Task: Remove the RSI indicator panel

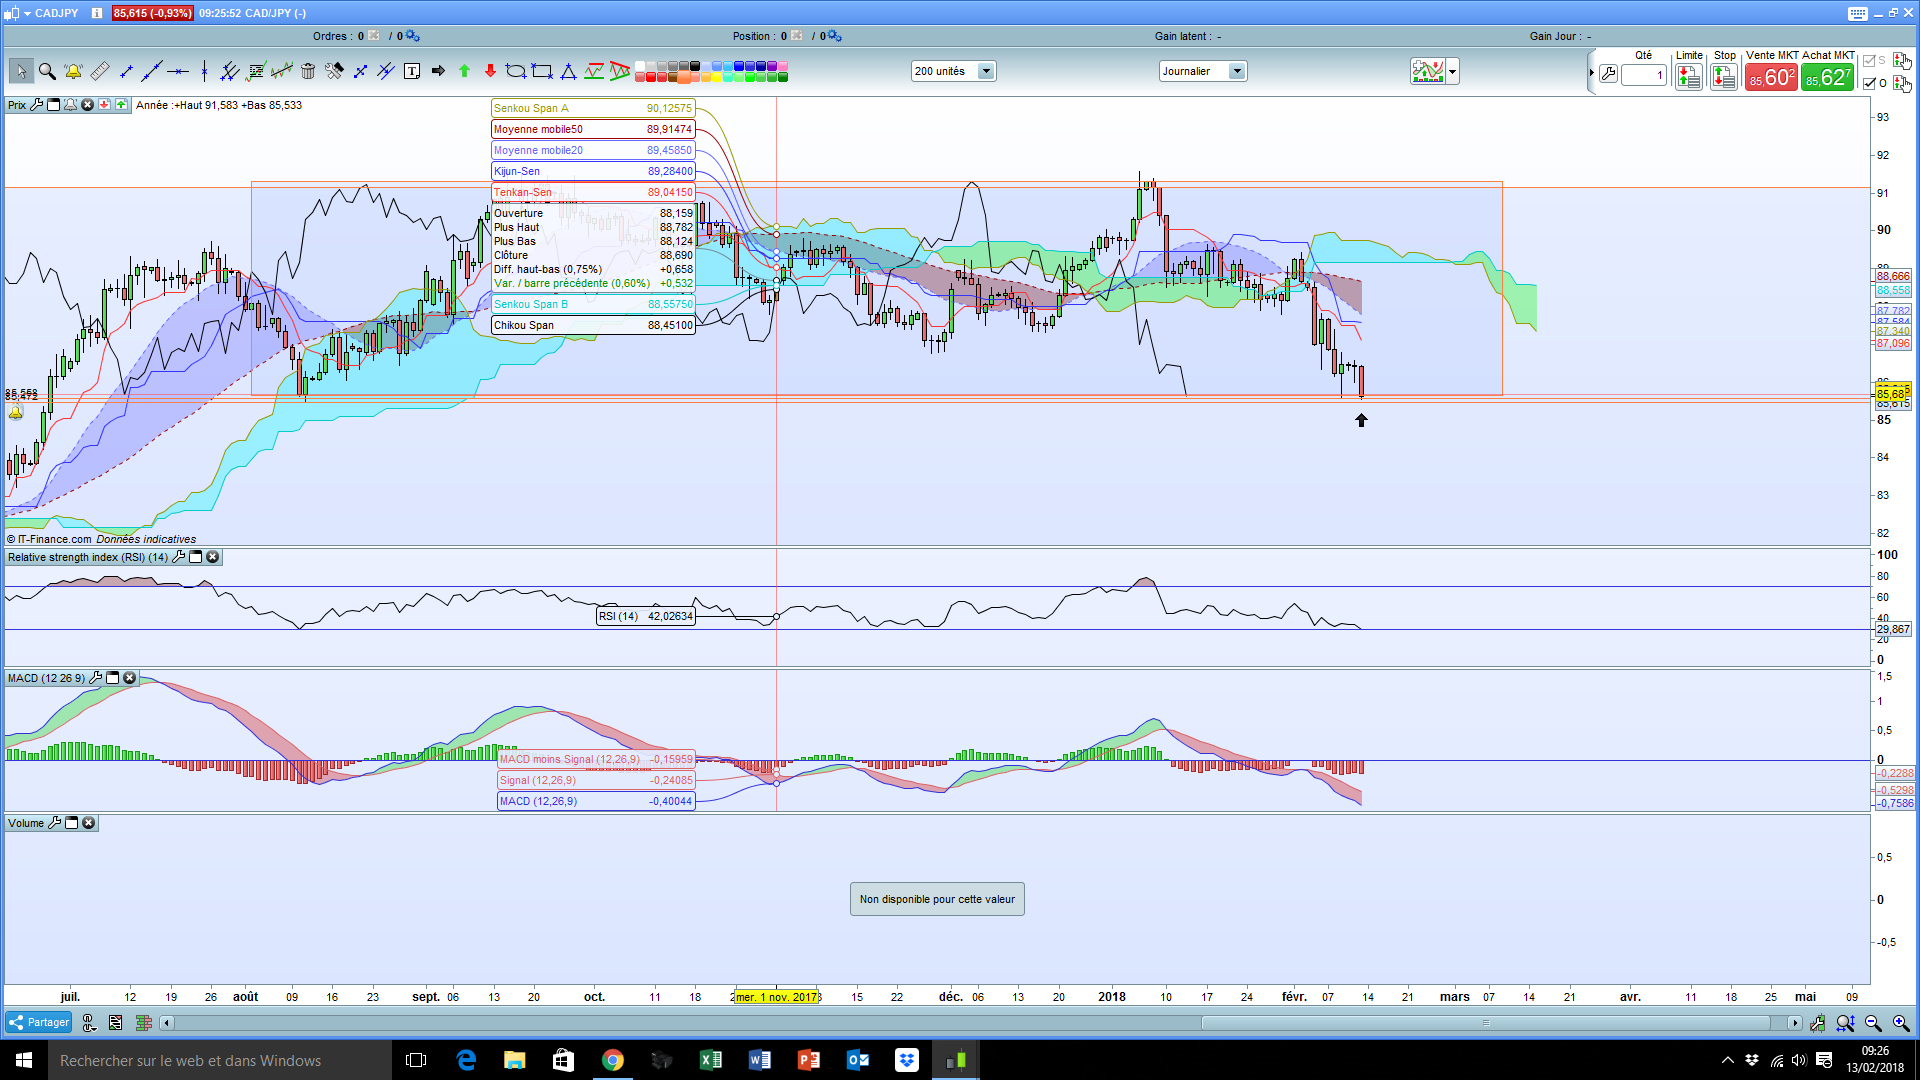Action: [x=213, y=557]
